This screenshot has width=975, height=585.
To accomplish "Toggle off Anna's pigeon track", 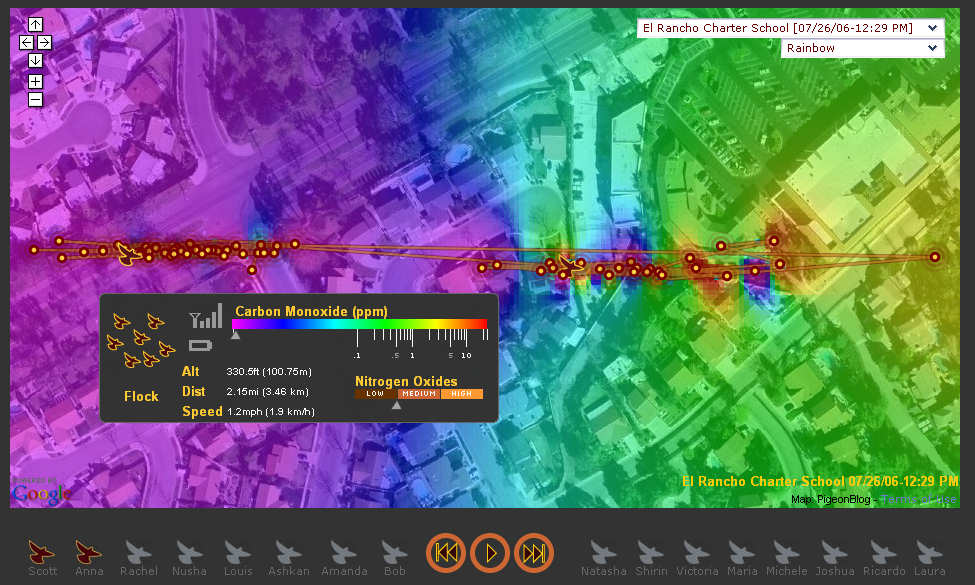I will click(89, 552).
